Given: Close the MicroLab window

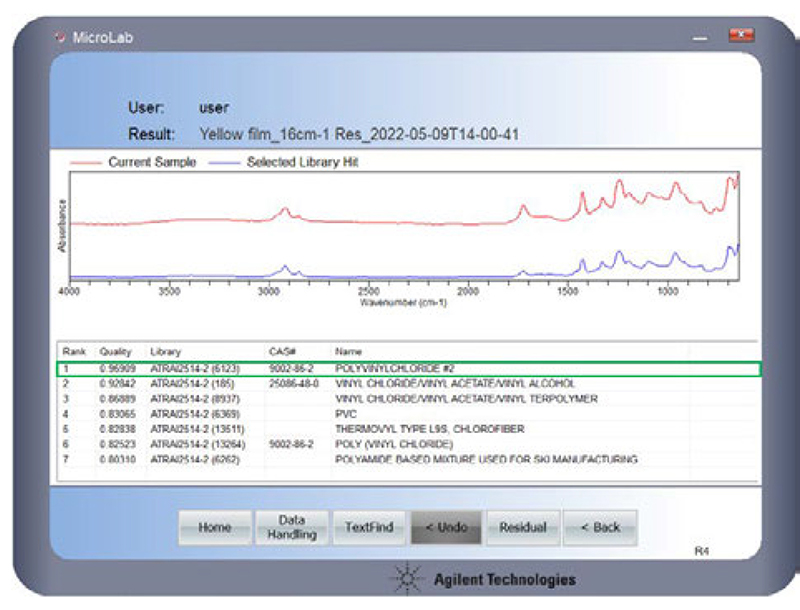Looking at the screenshot, I should click(741, 35).
